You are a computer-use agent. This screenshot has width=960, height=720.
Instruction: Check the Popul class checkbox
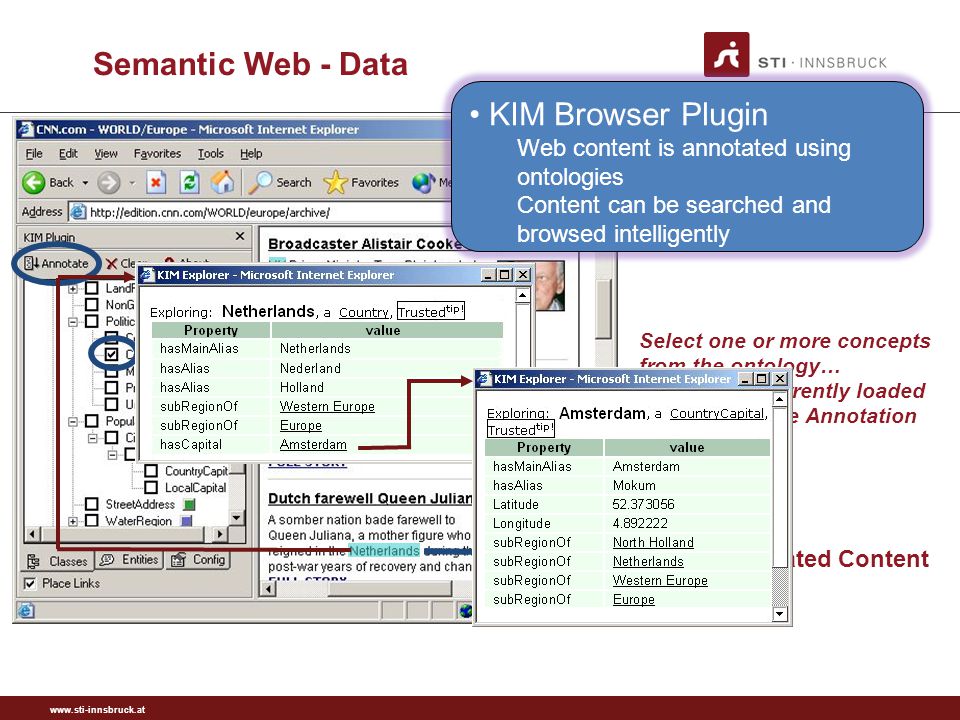click(92, 421)
